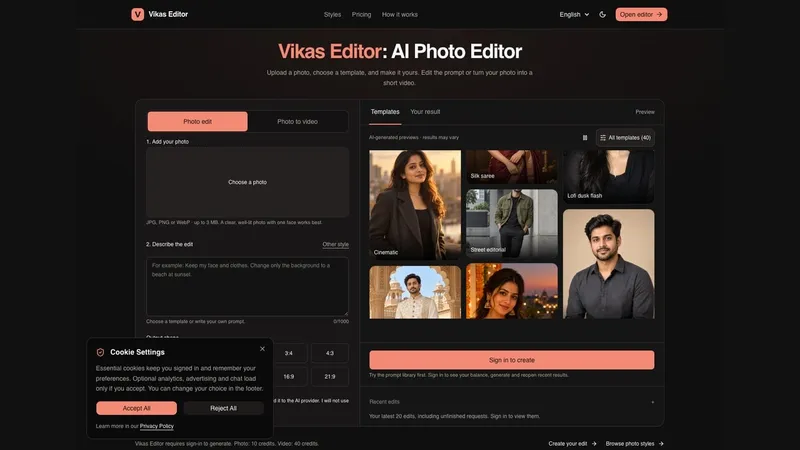Pick the Street editorial template

pos(512,223)
